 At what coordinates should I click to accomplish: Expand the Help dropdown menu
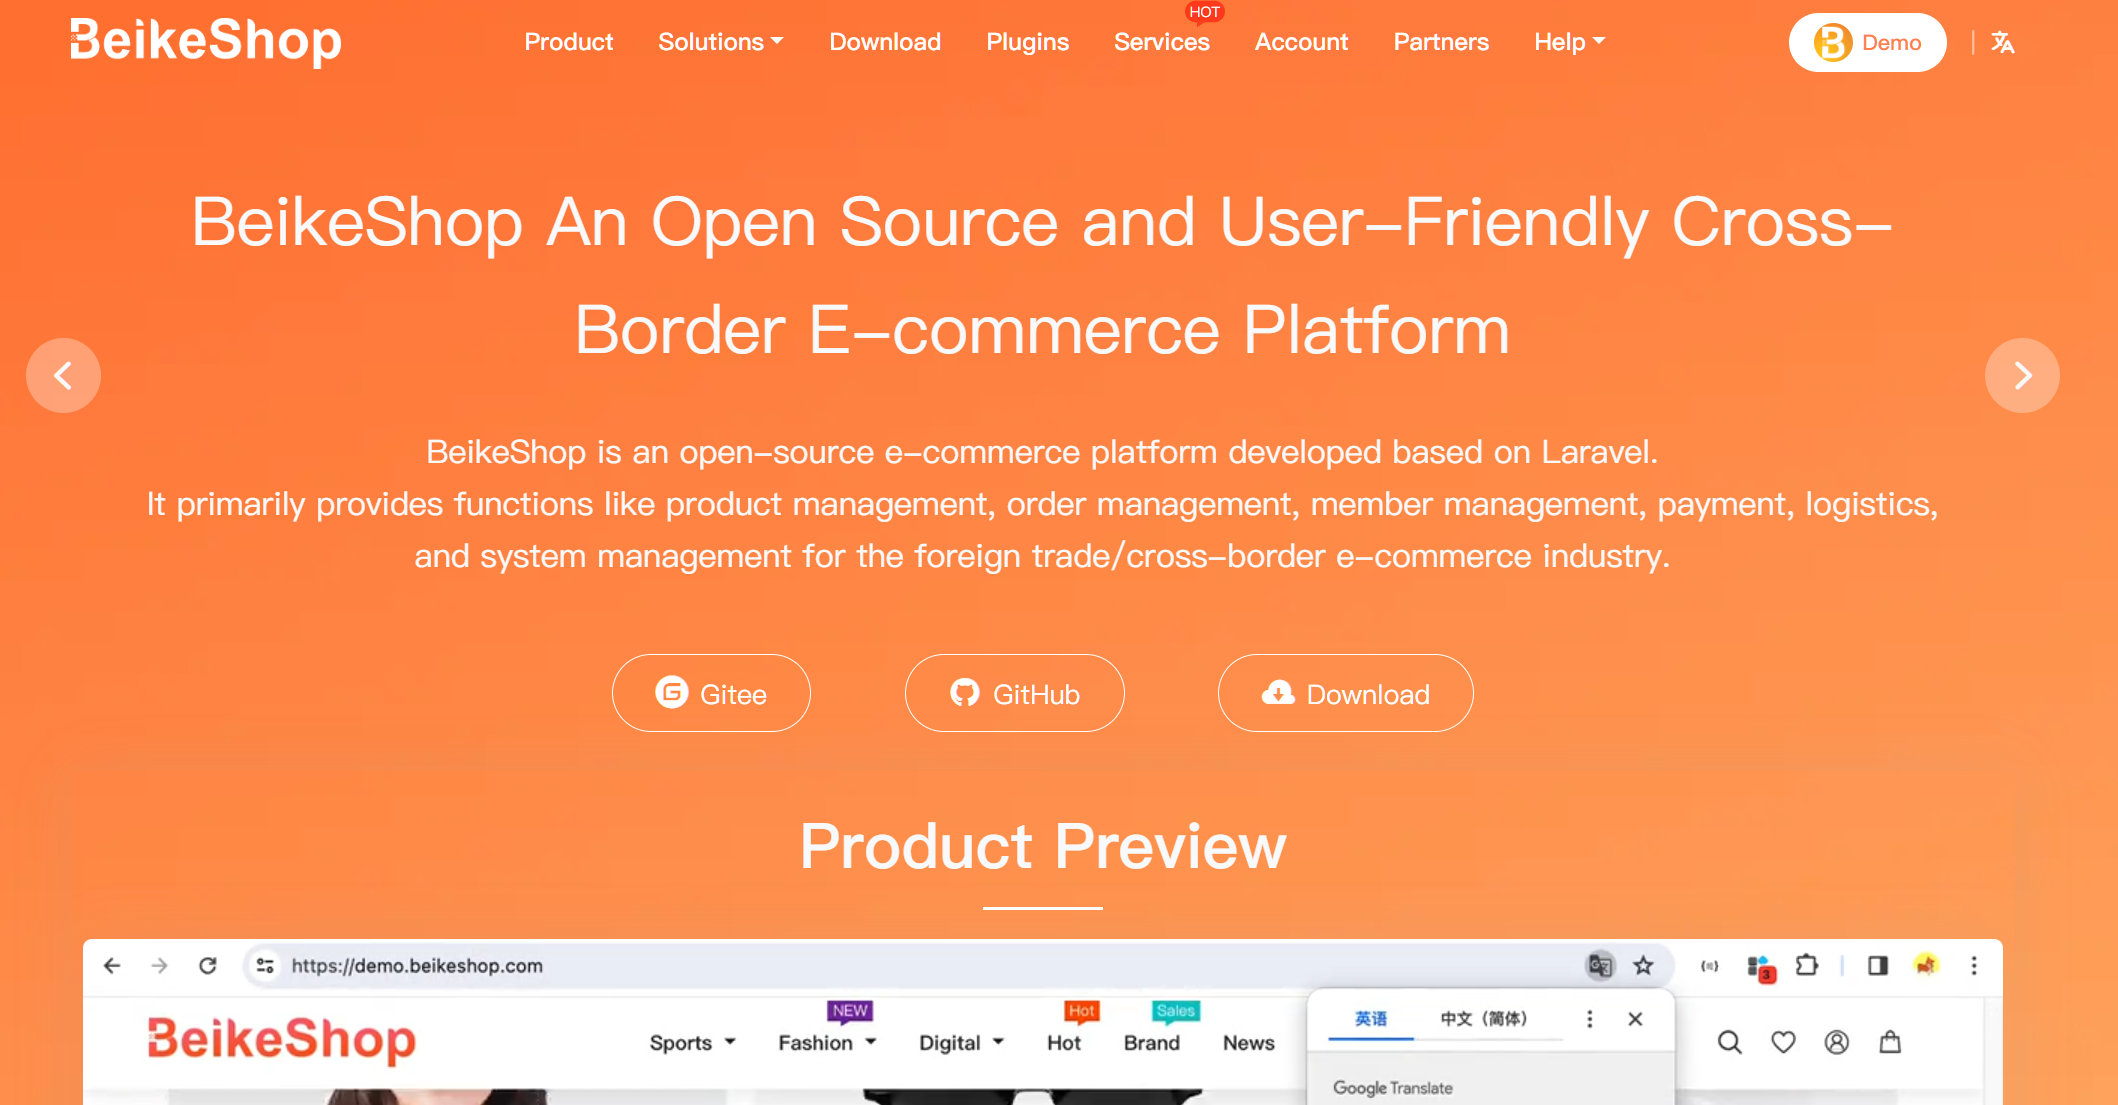tap(1569, 42)
